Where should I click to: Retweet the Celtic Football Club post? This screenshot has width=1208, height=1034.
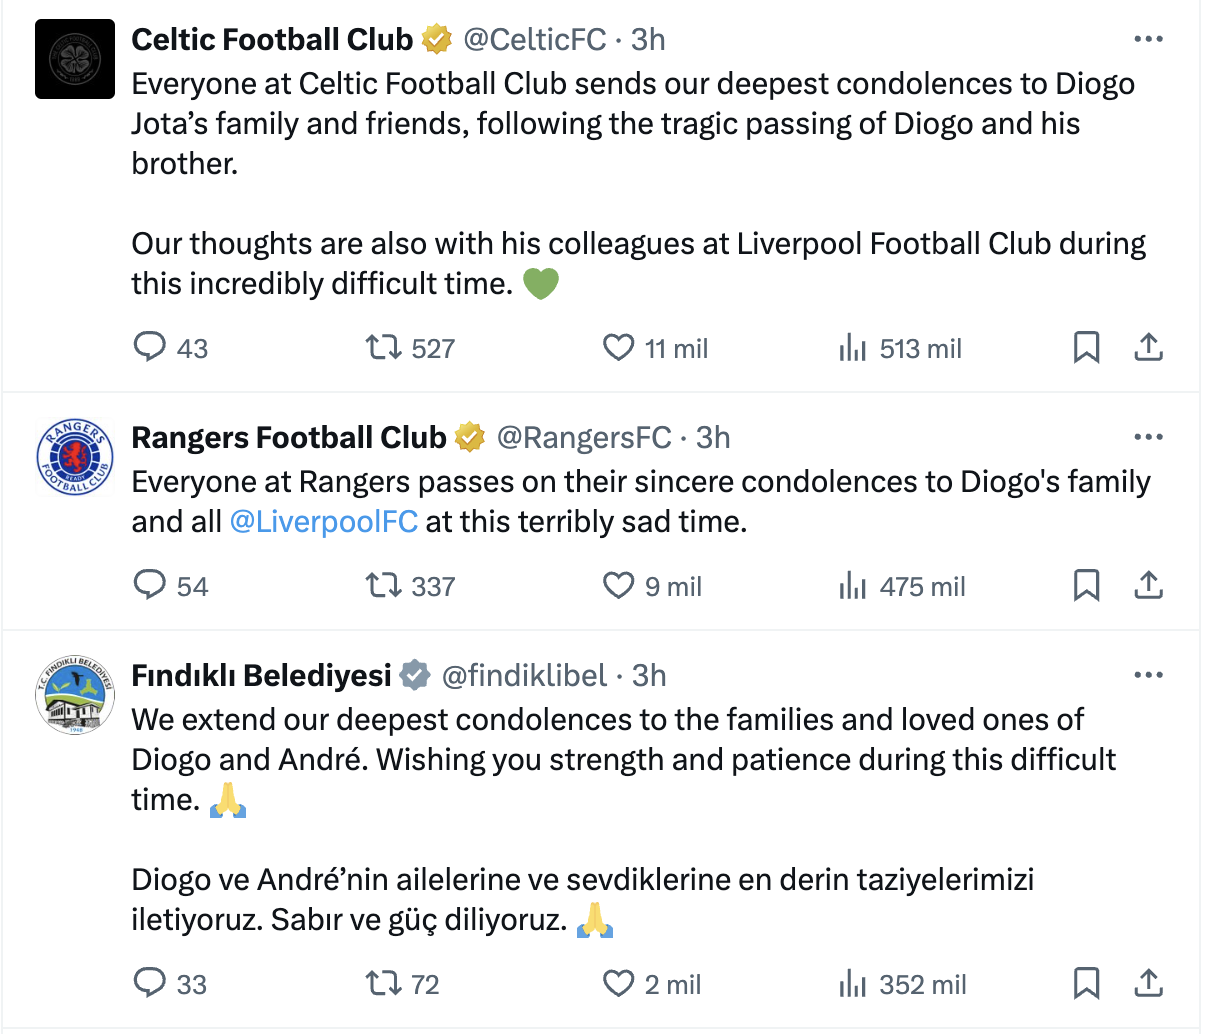[x=381, y=347]
